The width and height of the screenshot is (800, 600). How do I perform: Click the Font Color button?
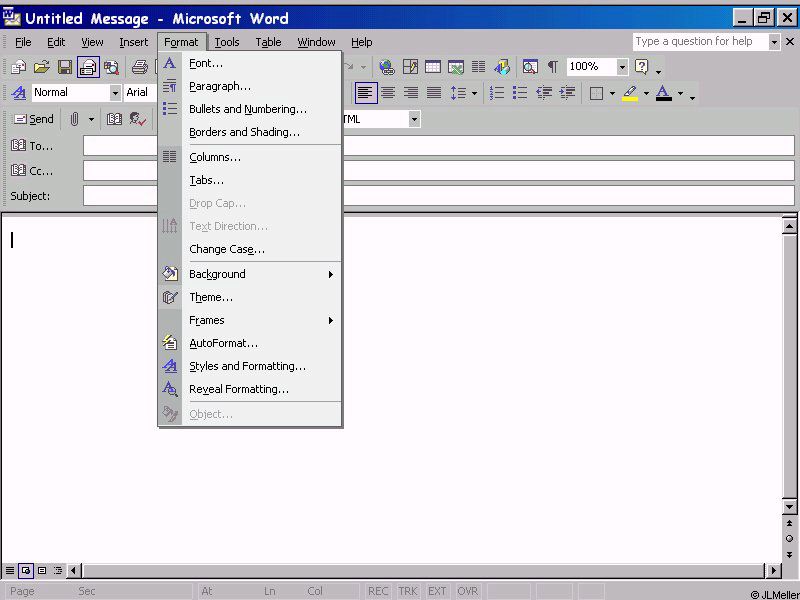[663, 93]
